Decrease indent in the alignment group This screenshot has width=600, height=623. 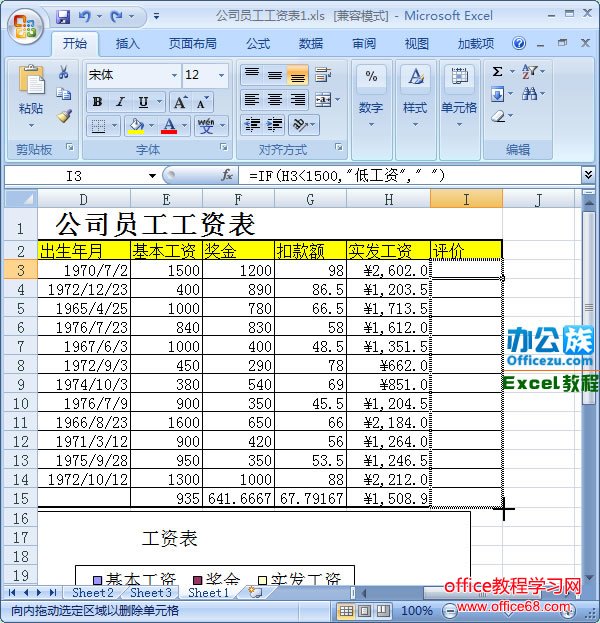tap(252, 125)
